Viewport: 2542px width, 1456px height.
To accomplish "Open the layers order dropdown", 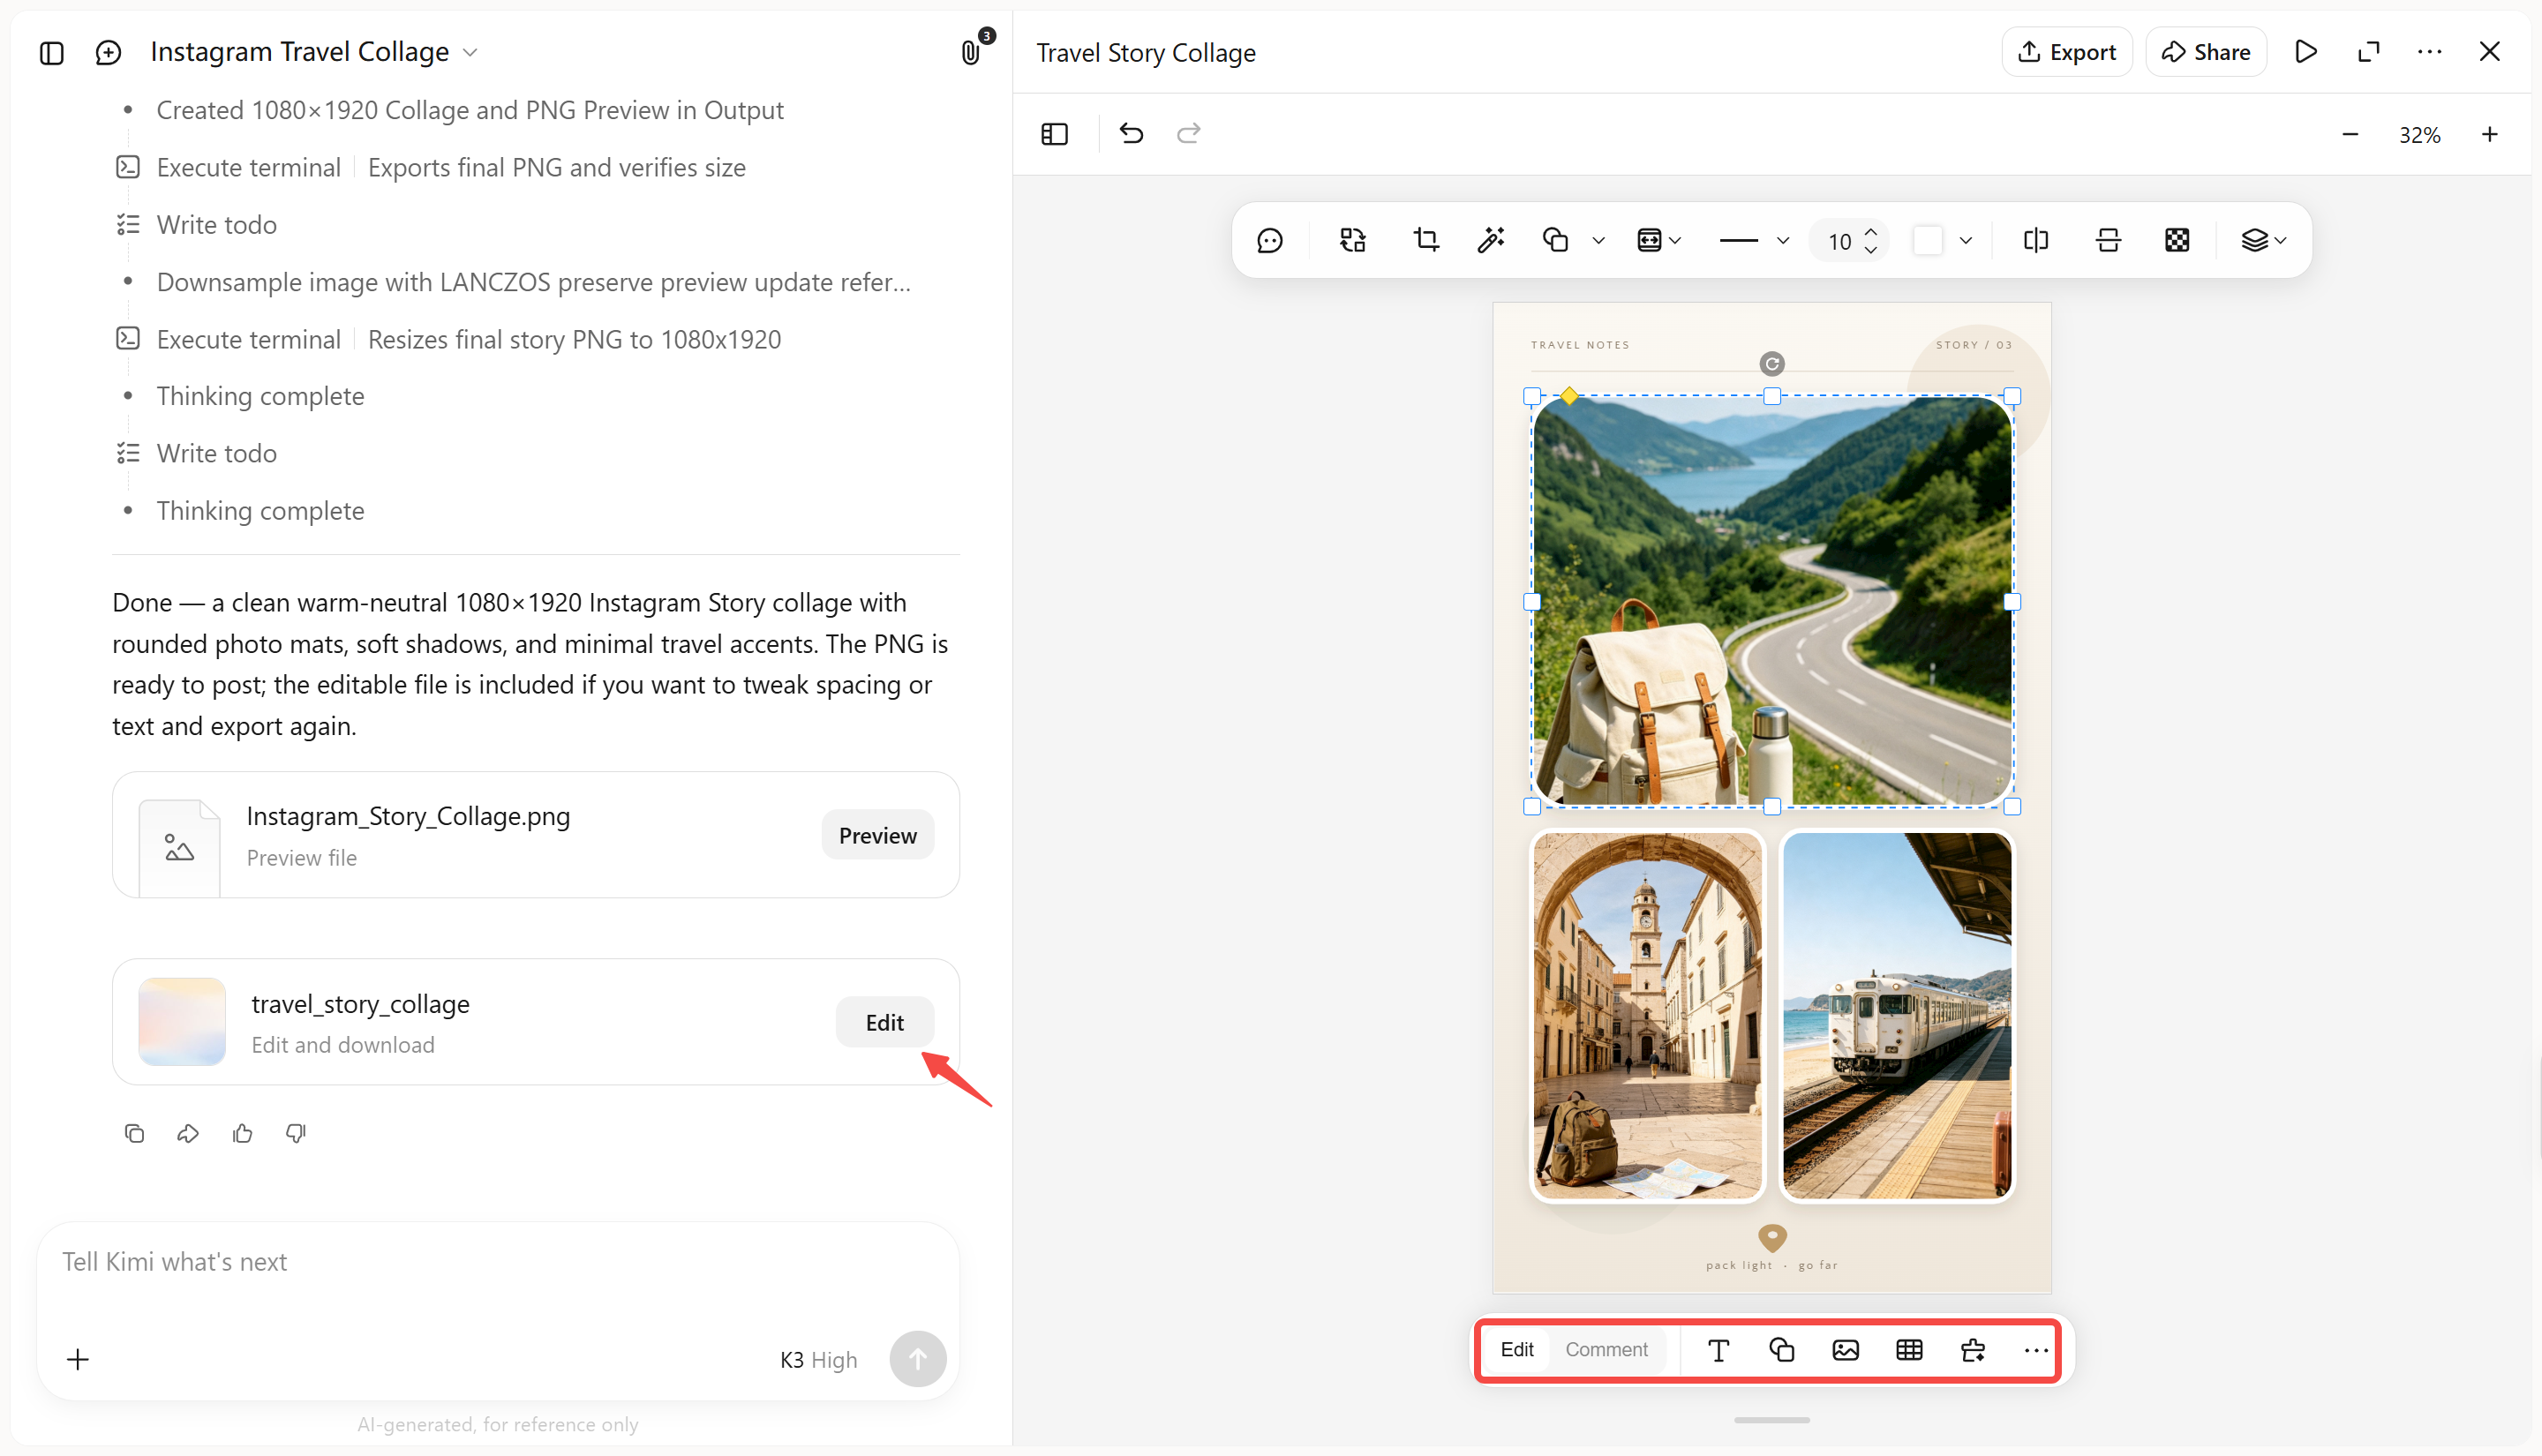I will (2264, 240).
